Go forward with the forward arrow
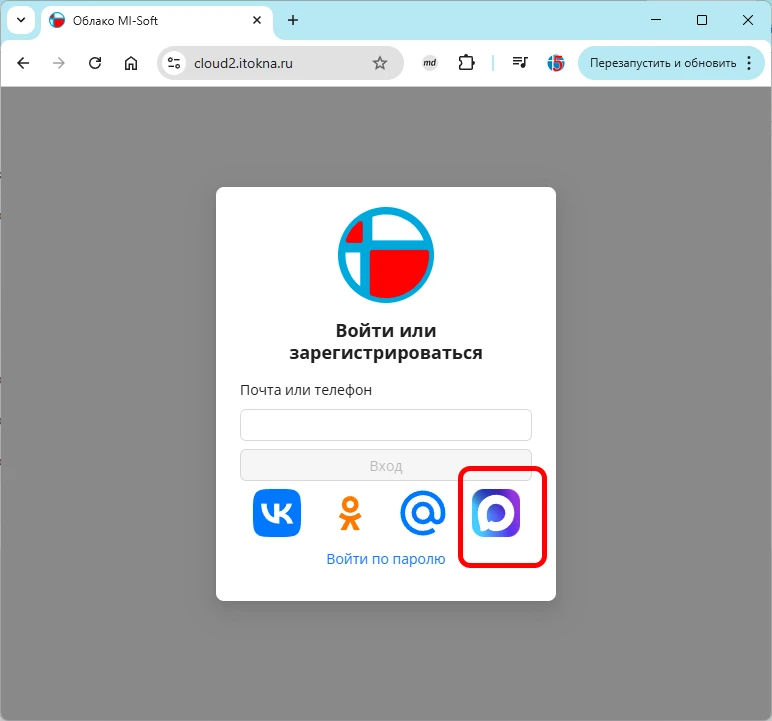 pyautogui.click(x=59, y=63)
